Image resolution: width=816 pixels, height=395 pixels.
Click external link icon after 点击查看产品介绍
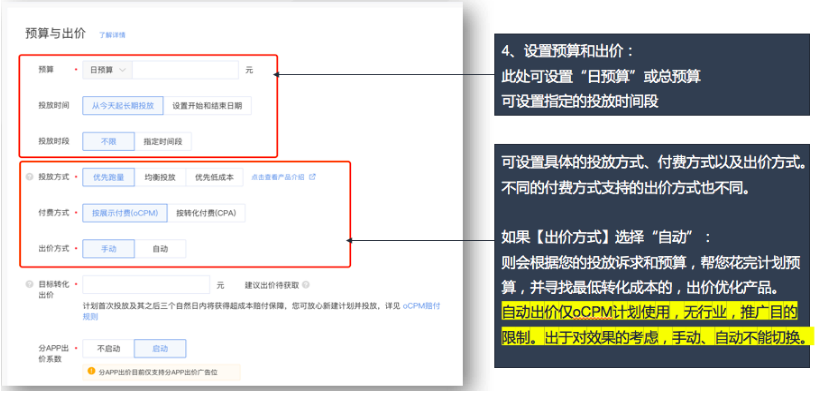point(312,176)
